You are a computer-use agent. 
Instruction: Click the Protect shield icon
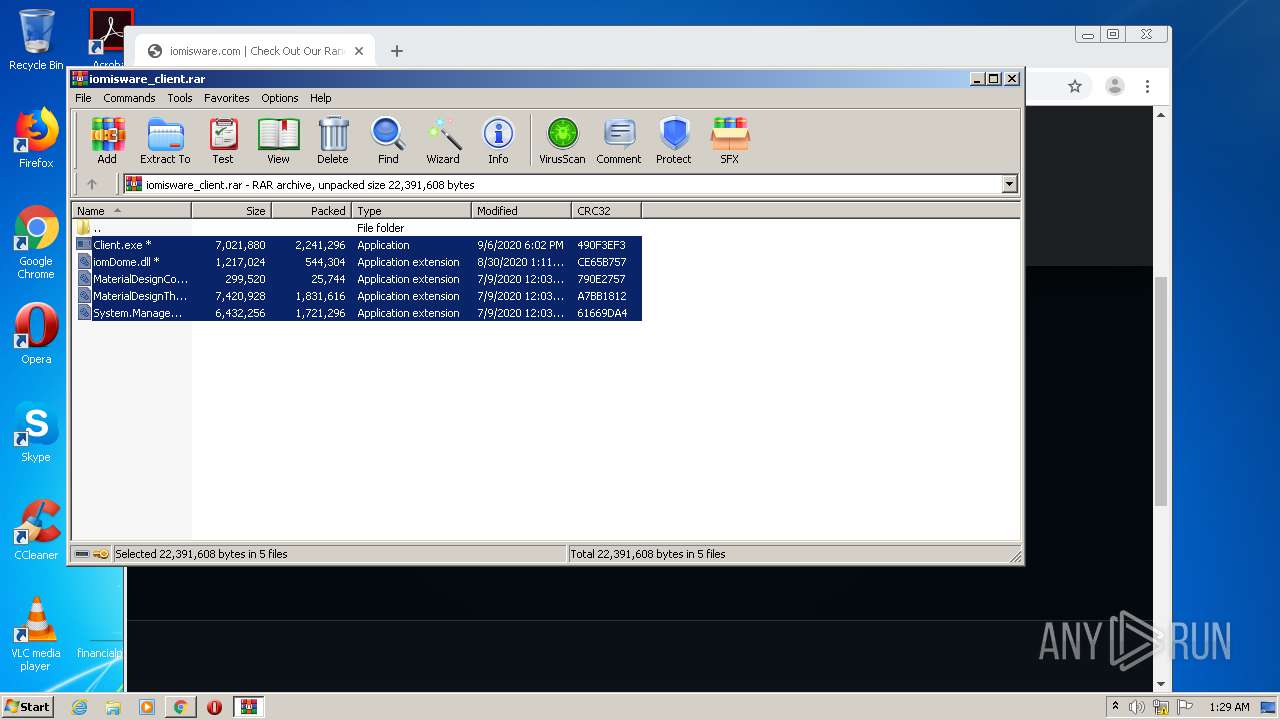(x=674, y=140)
